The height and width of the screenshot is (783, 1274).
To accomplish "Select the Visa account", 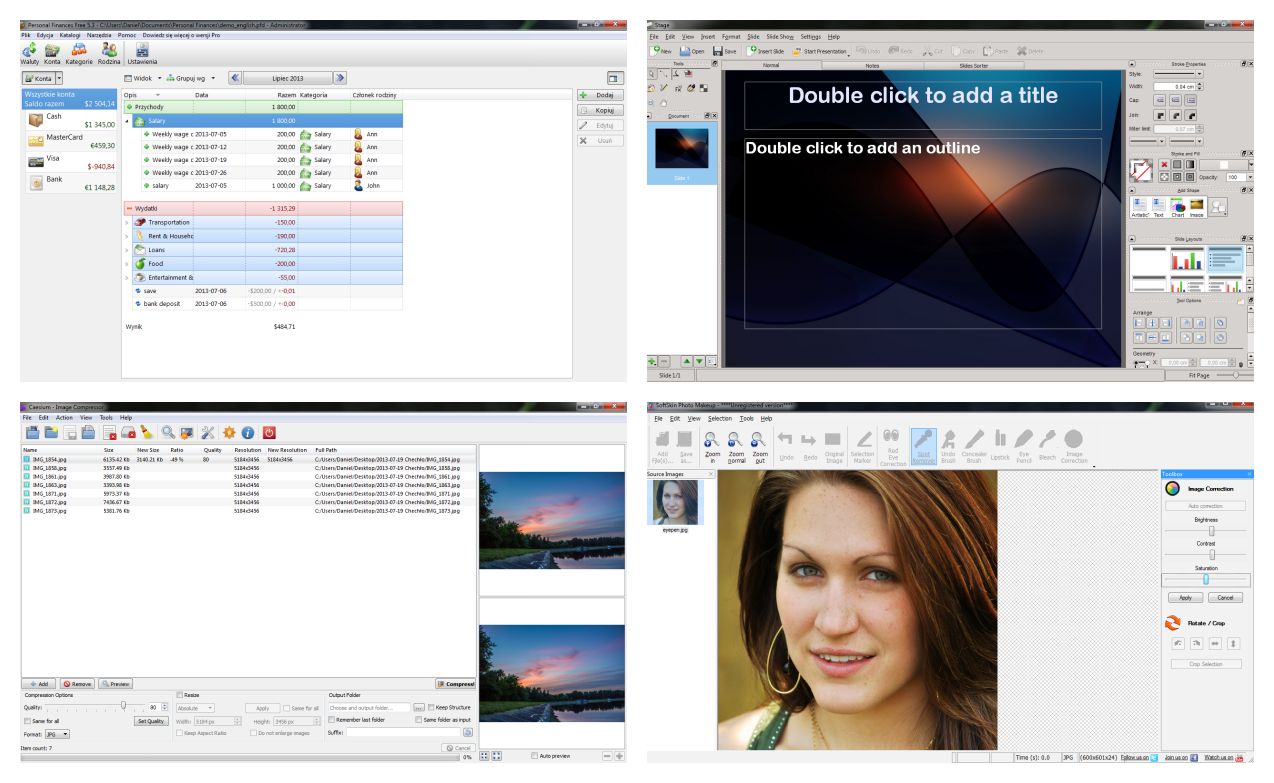I will [x=69, y=162].
